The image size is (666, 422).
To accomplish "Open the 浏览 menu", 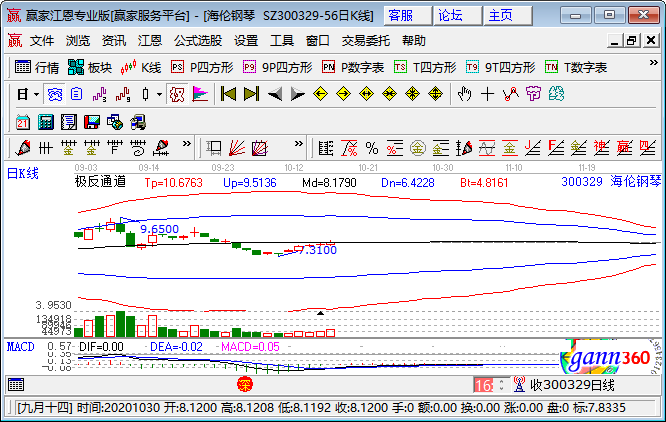I will pos(78,41).
